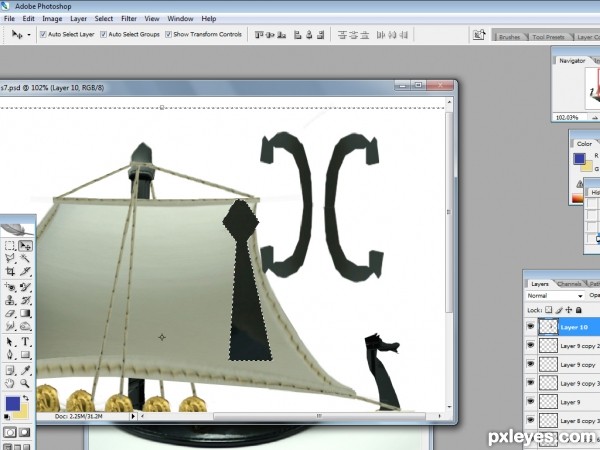The image size is (600, 450).
Task: Hide Layer 9 copy 2 visibility eye
Action: click(530, 346)
